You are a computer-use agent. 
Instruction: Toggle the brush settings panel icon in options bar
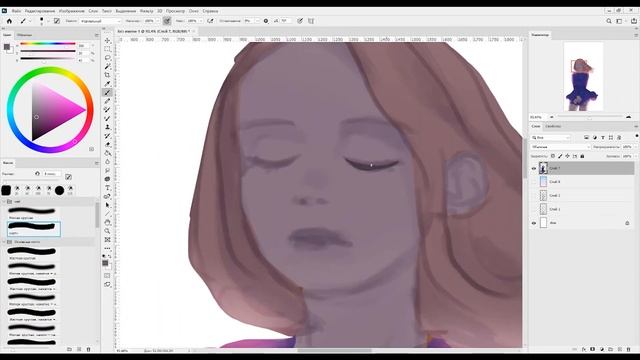click(x=57, y=21)
